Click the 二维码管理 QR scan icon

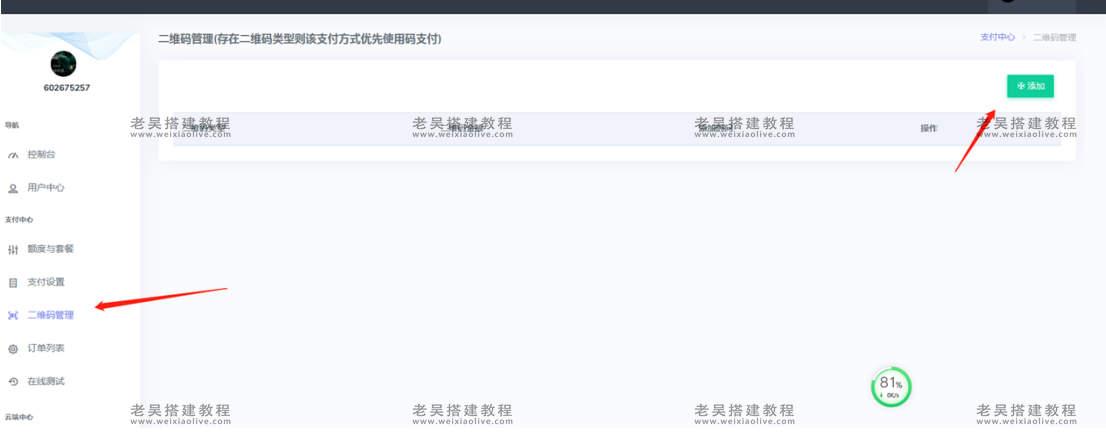[13, 316]
